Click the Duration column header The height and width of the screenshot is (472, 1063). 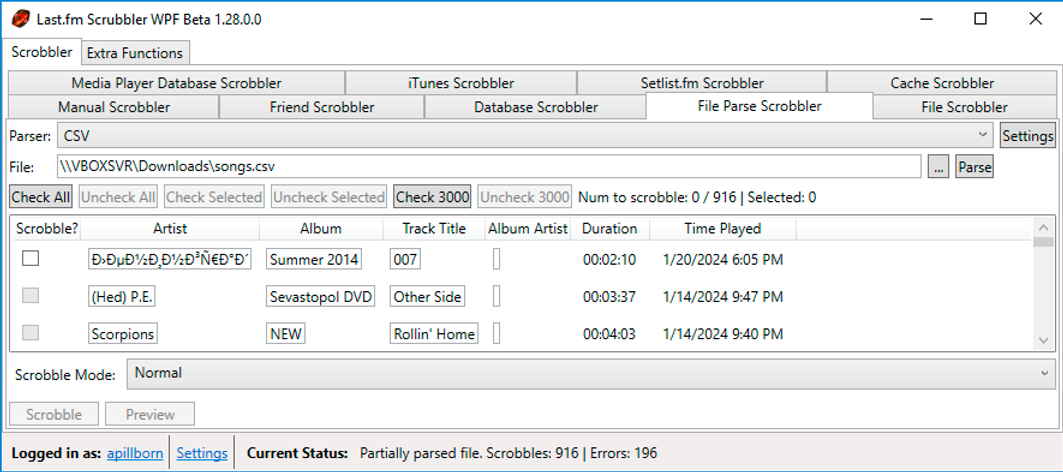coord(610,229)
